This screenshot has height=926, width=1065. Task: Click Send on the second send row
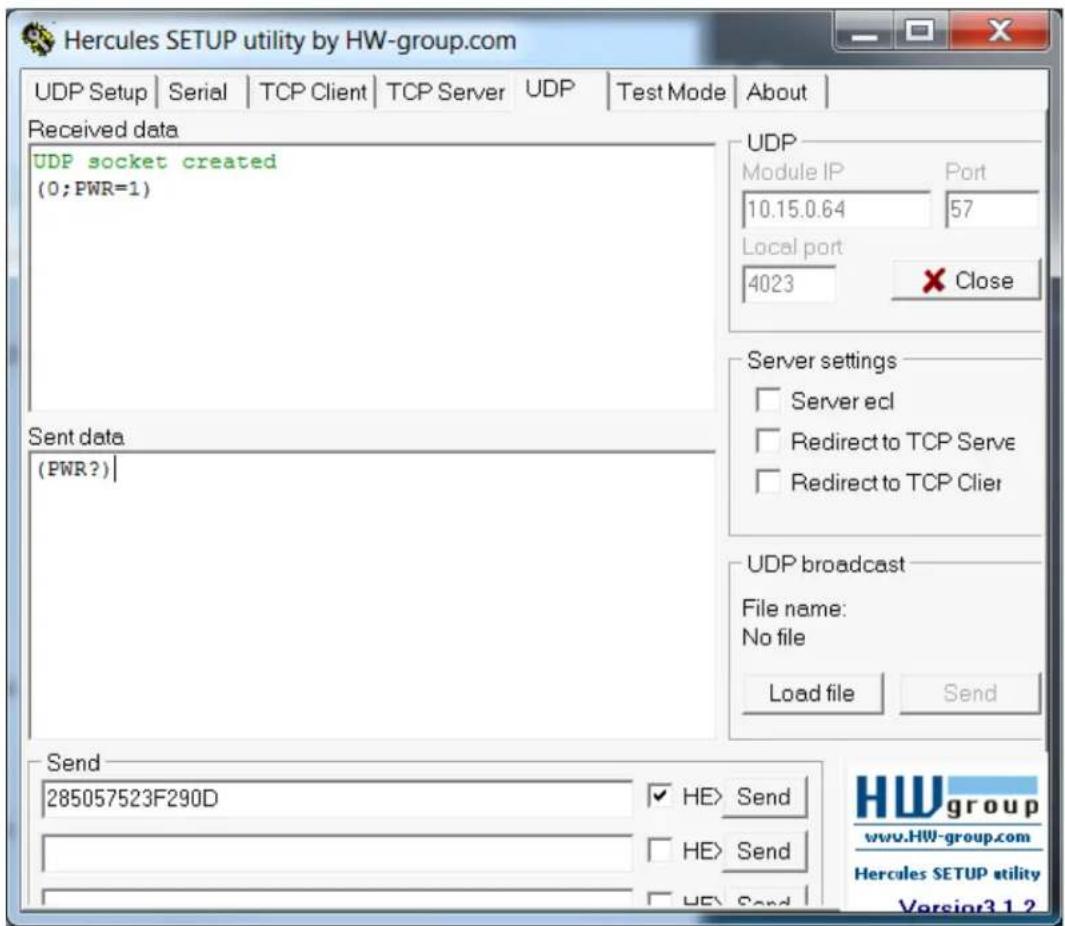tap(764, 851)
